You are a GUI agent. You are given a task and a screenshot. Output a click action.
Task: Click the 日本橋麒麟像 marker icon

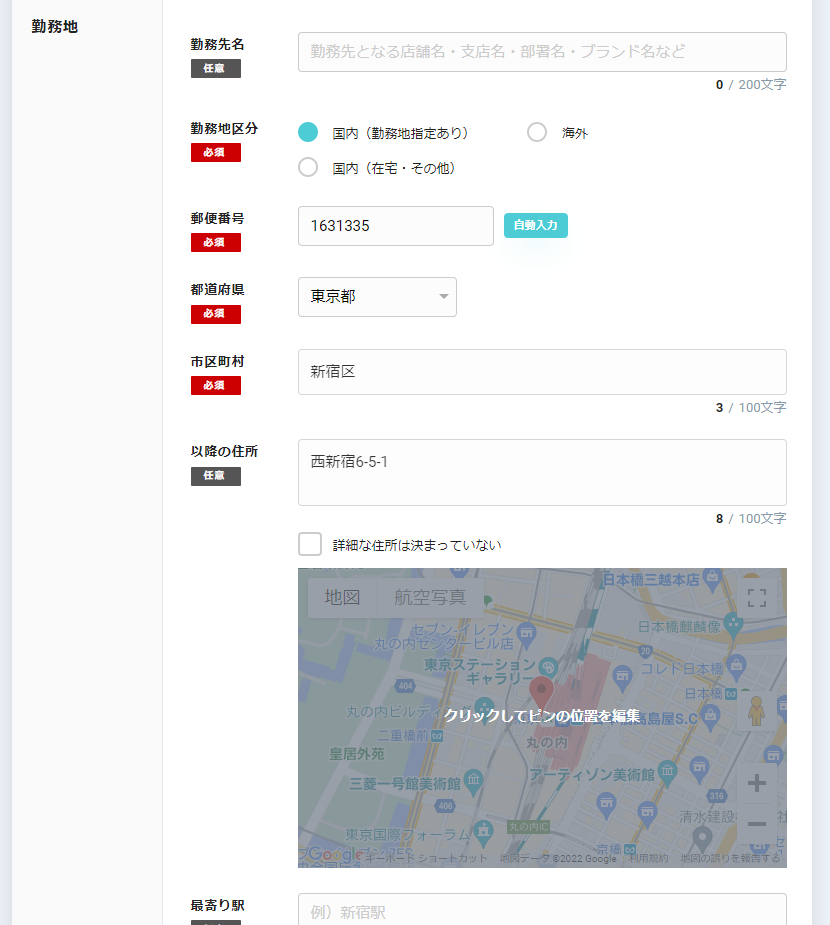coord(733,625)
